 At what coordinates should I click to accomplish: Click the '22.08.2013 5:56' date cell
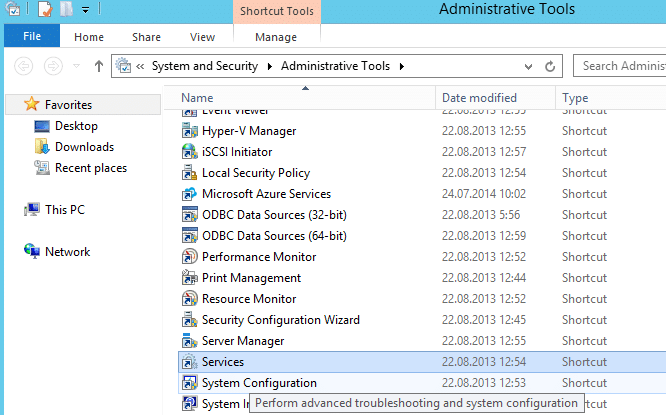481,215
